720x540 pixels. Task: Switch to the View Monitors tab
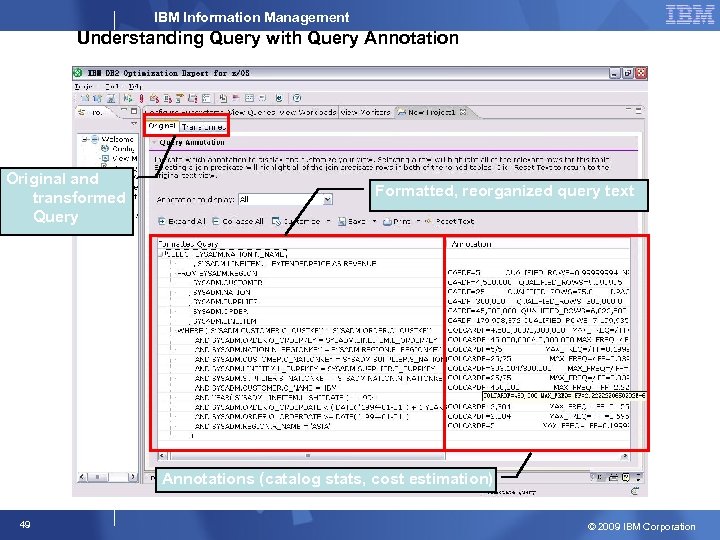click(x=365, y=112)
